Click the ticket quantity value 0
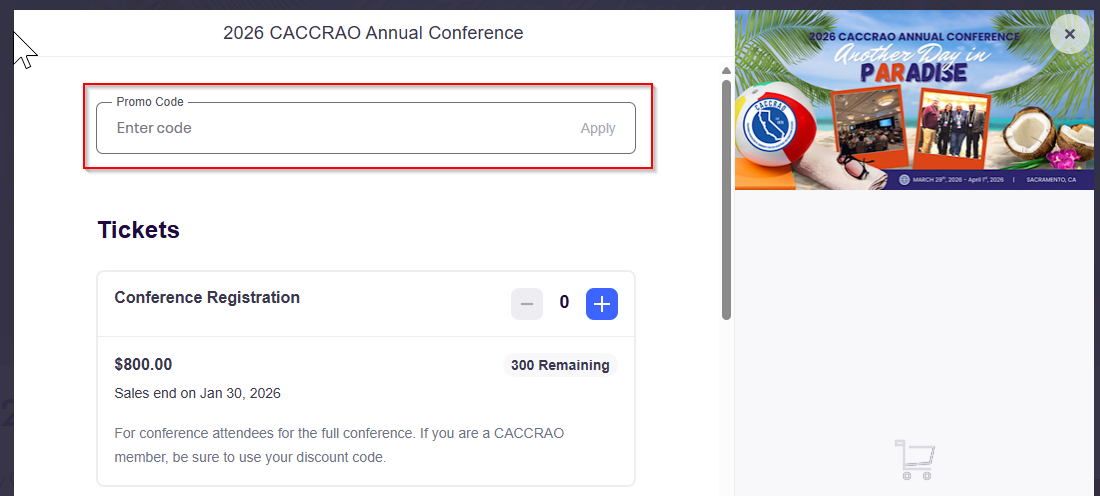 564,303
